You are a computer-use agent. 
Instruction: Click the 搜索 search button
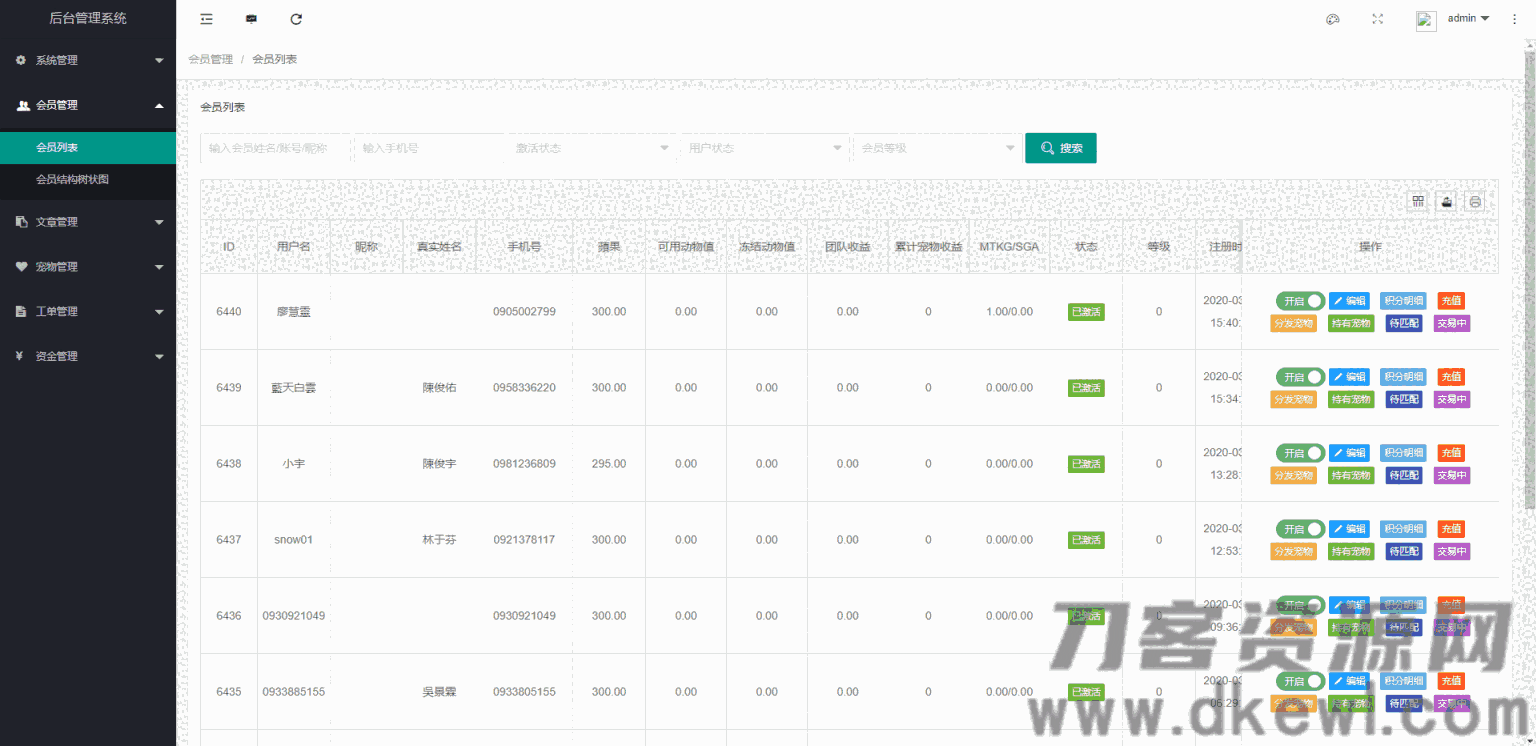point(1060,147)
